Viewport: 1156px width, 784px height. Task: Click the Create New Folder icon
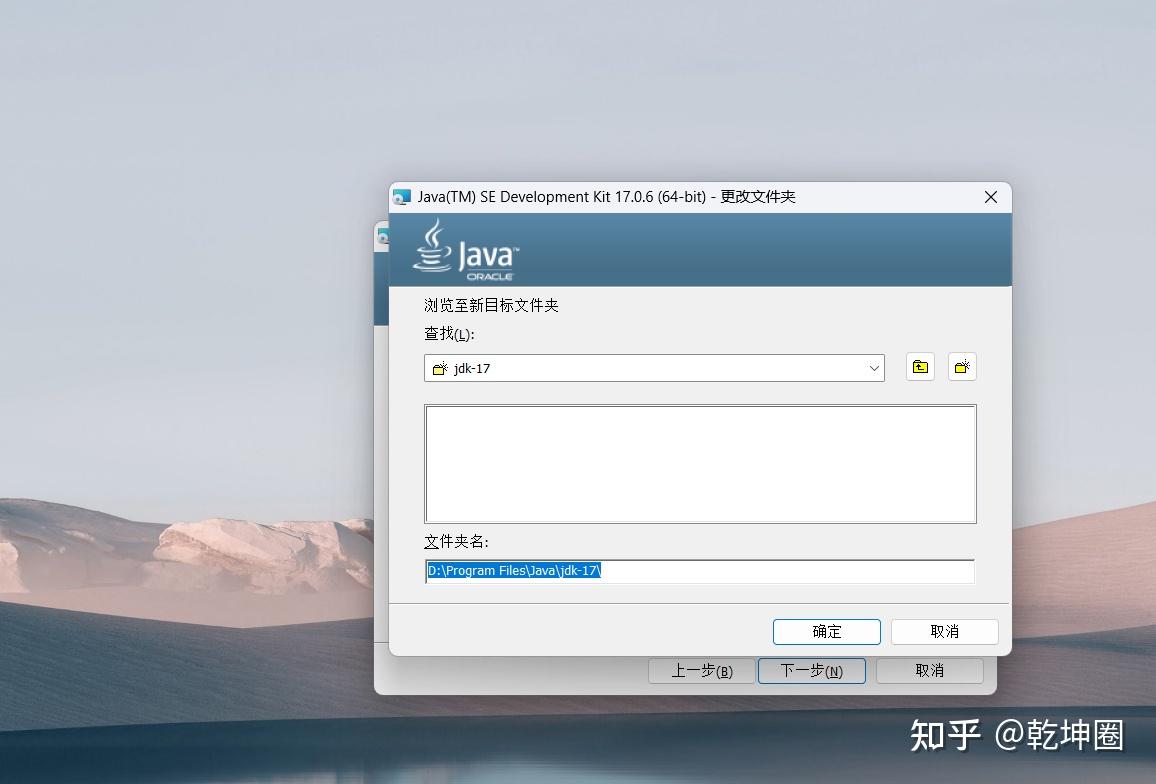coord(961,367)
